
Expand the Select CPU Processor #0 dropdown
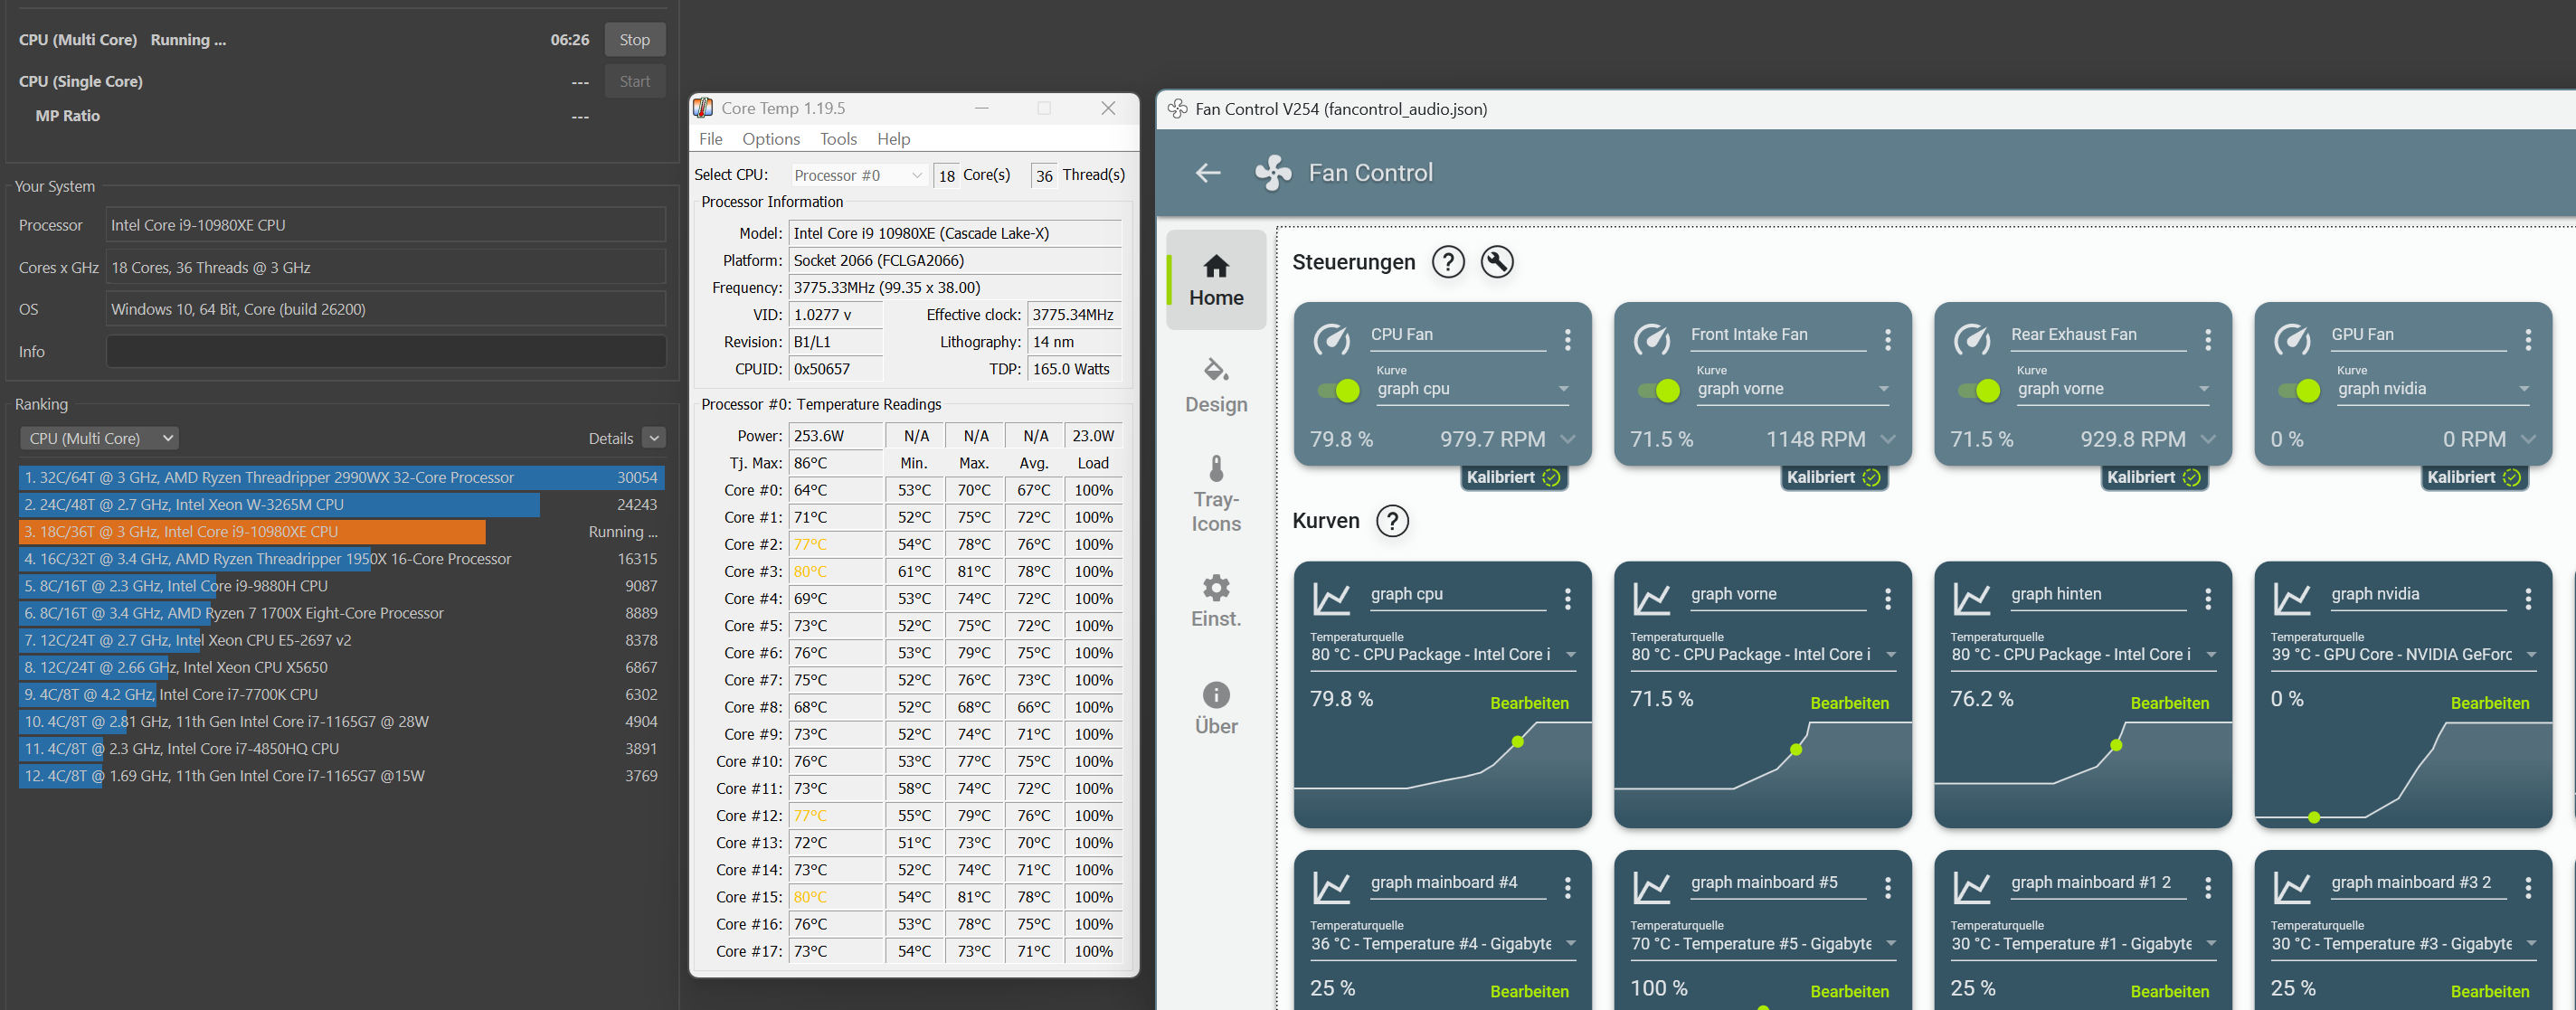click(858, 176)
